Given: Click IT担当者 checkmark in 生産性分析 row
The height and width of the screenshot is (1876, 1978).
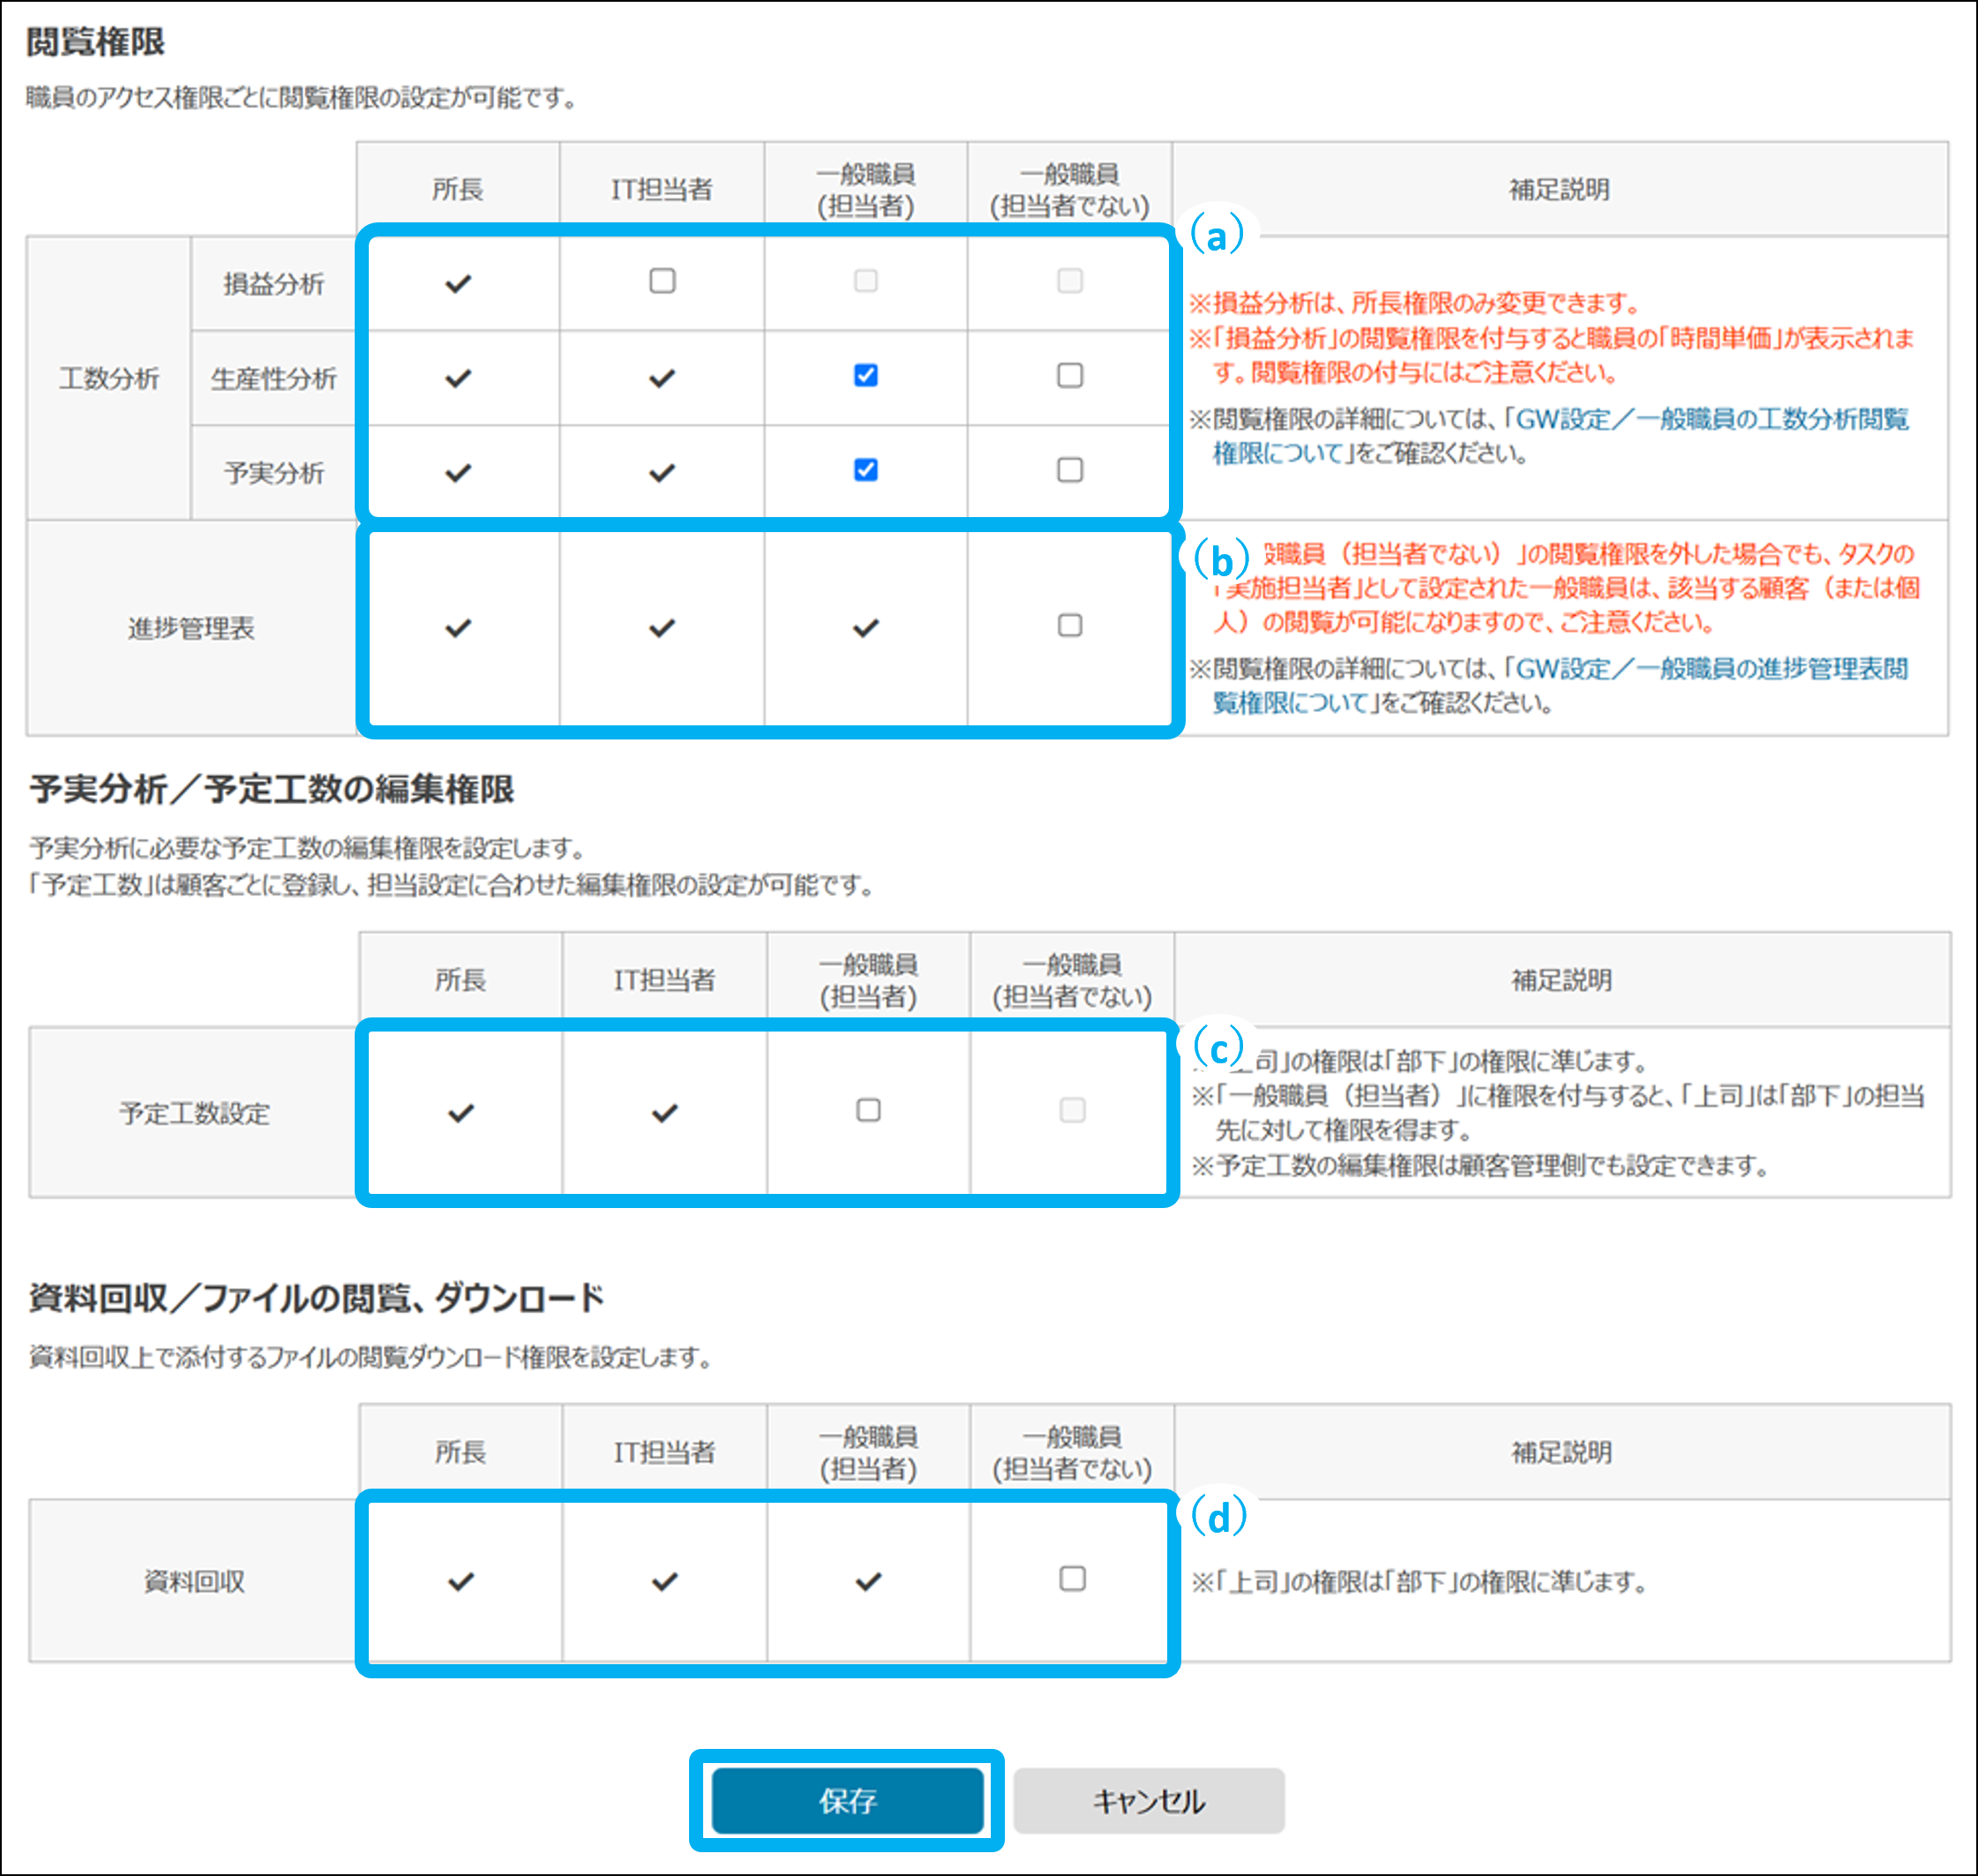Looking at the screenshot, I should coord(662,378).
